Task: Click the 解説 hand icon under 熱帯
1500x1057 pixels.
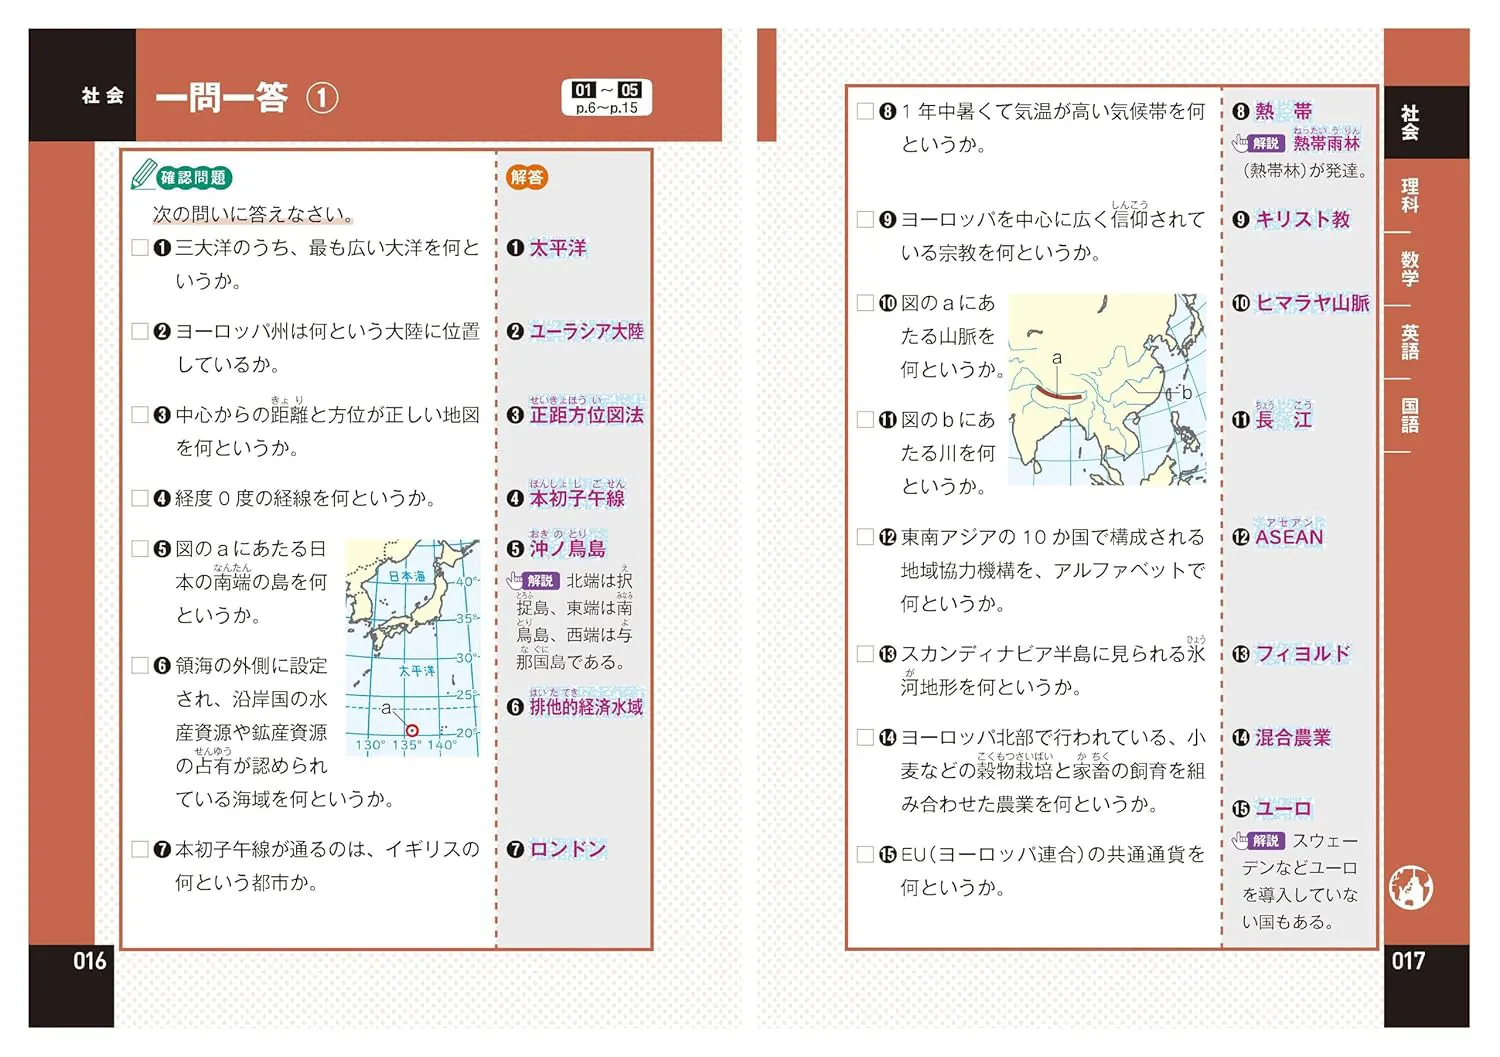Action: click(x=1241, y=143)
